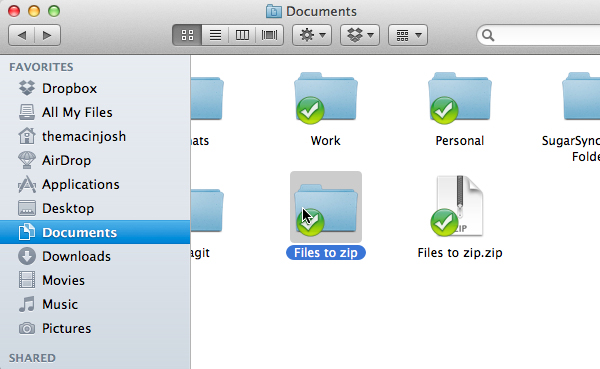Click the Finder search field
The height and width of the screenshot is (369, 600).
click(539, 35)
